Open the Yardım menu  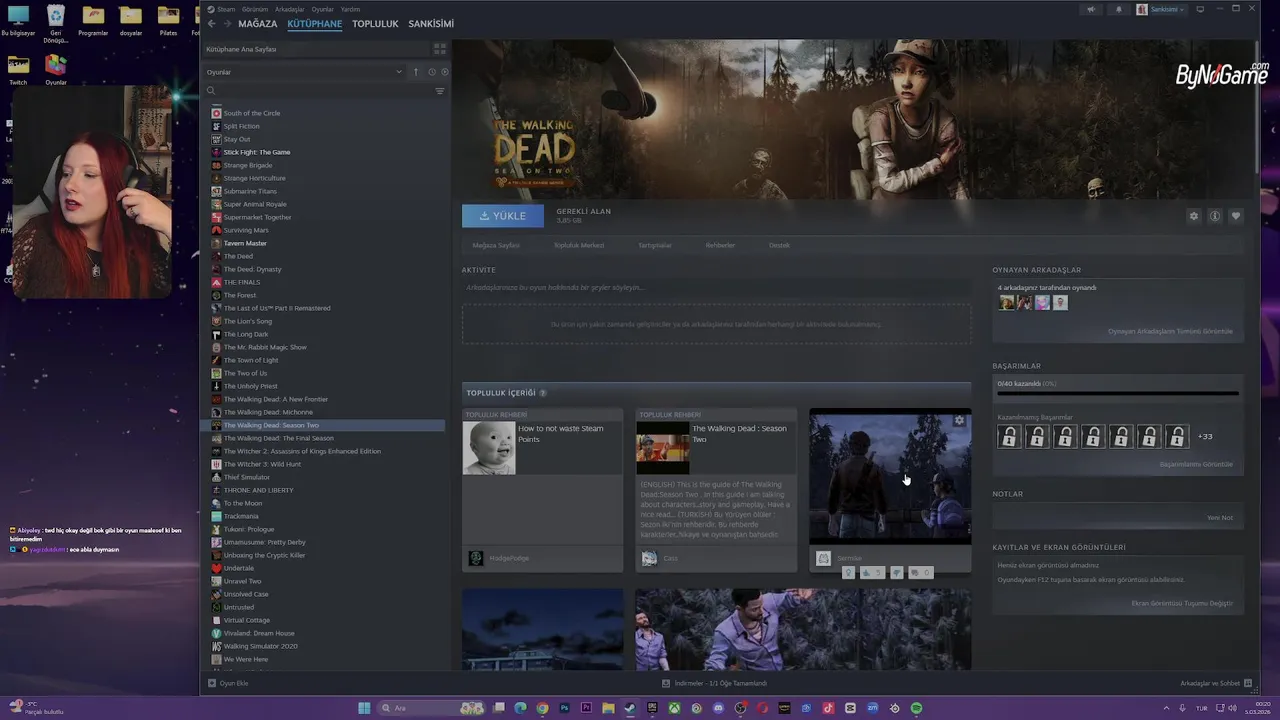(350, 9)
